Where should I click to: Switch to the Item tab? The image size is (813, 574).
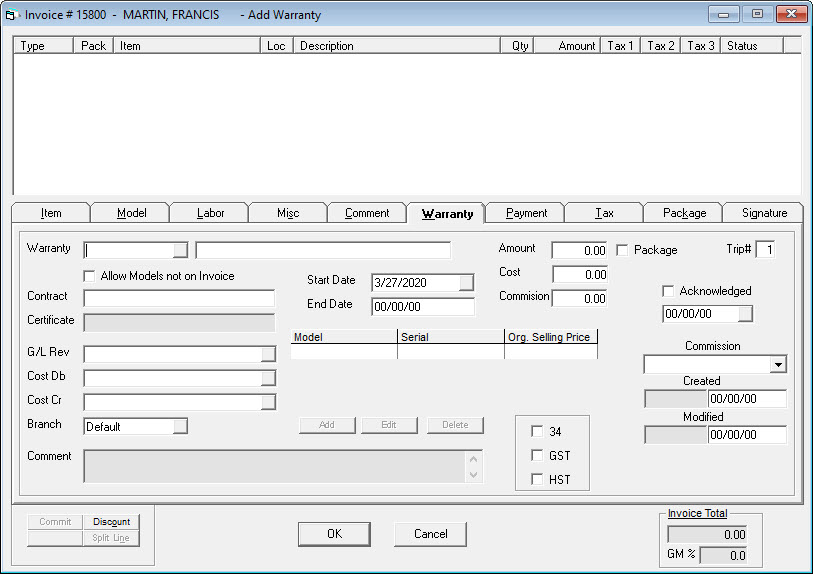coord(51,213)
